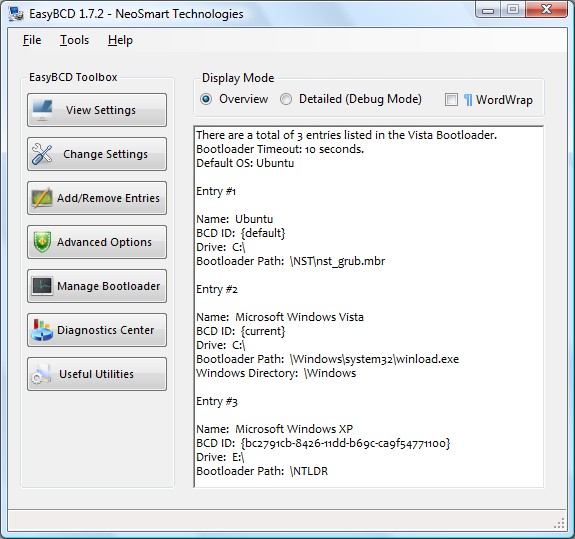Click the monitor graph icon for Manage Bootloader
The width and height of the screenshot is (575, 539).
click(42, 286)
